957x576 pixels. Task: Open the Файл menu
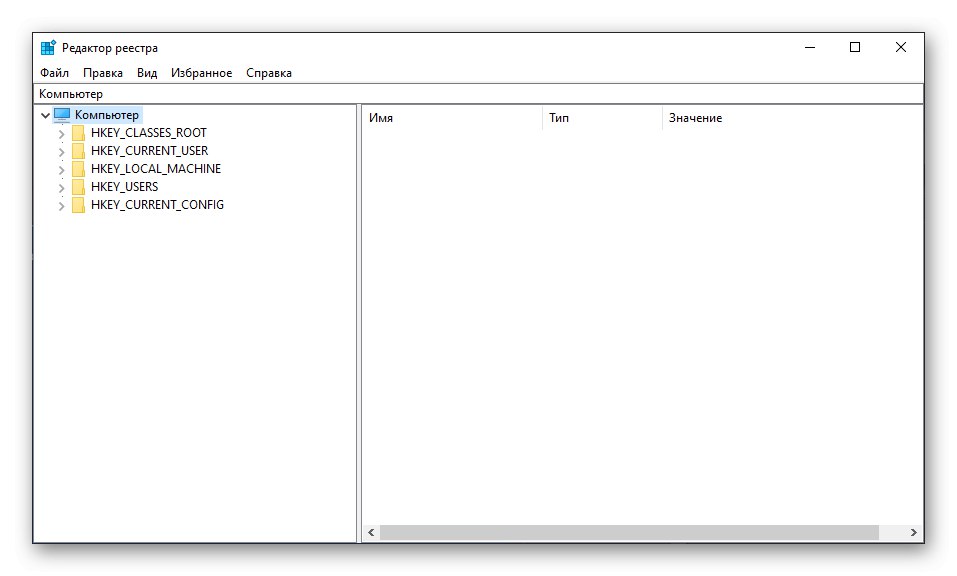click(54, 73)
